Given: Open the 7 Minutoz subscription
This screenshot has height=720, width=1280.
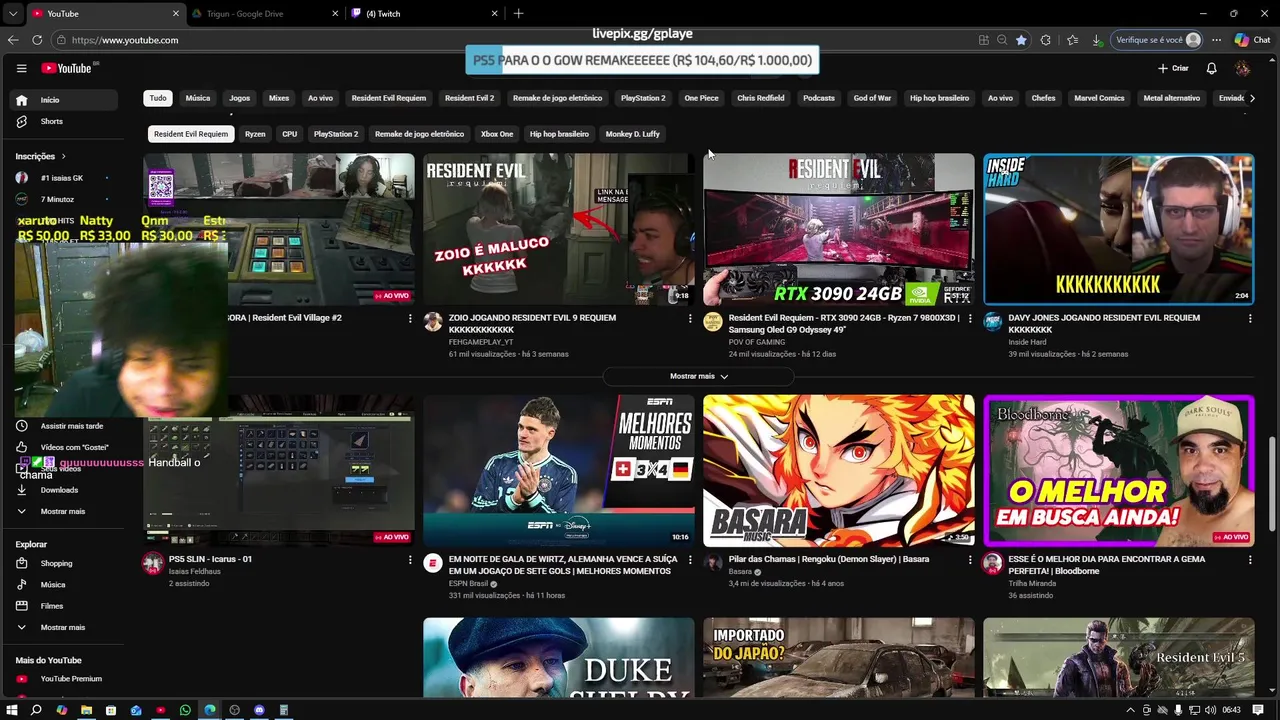Looking at the screenshot, I should pyautogui.click(x=63, y=199).
